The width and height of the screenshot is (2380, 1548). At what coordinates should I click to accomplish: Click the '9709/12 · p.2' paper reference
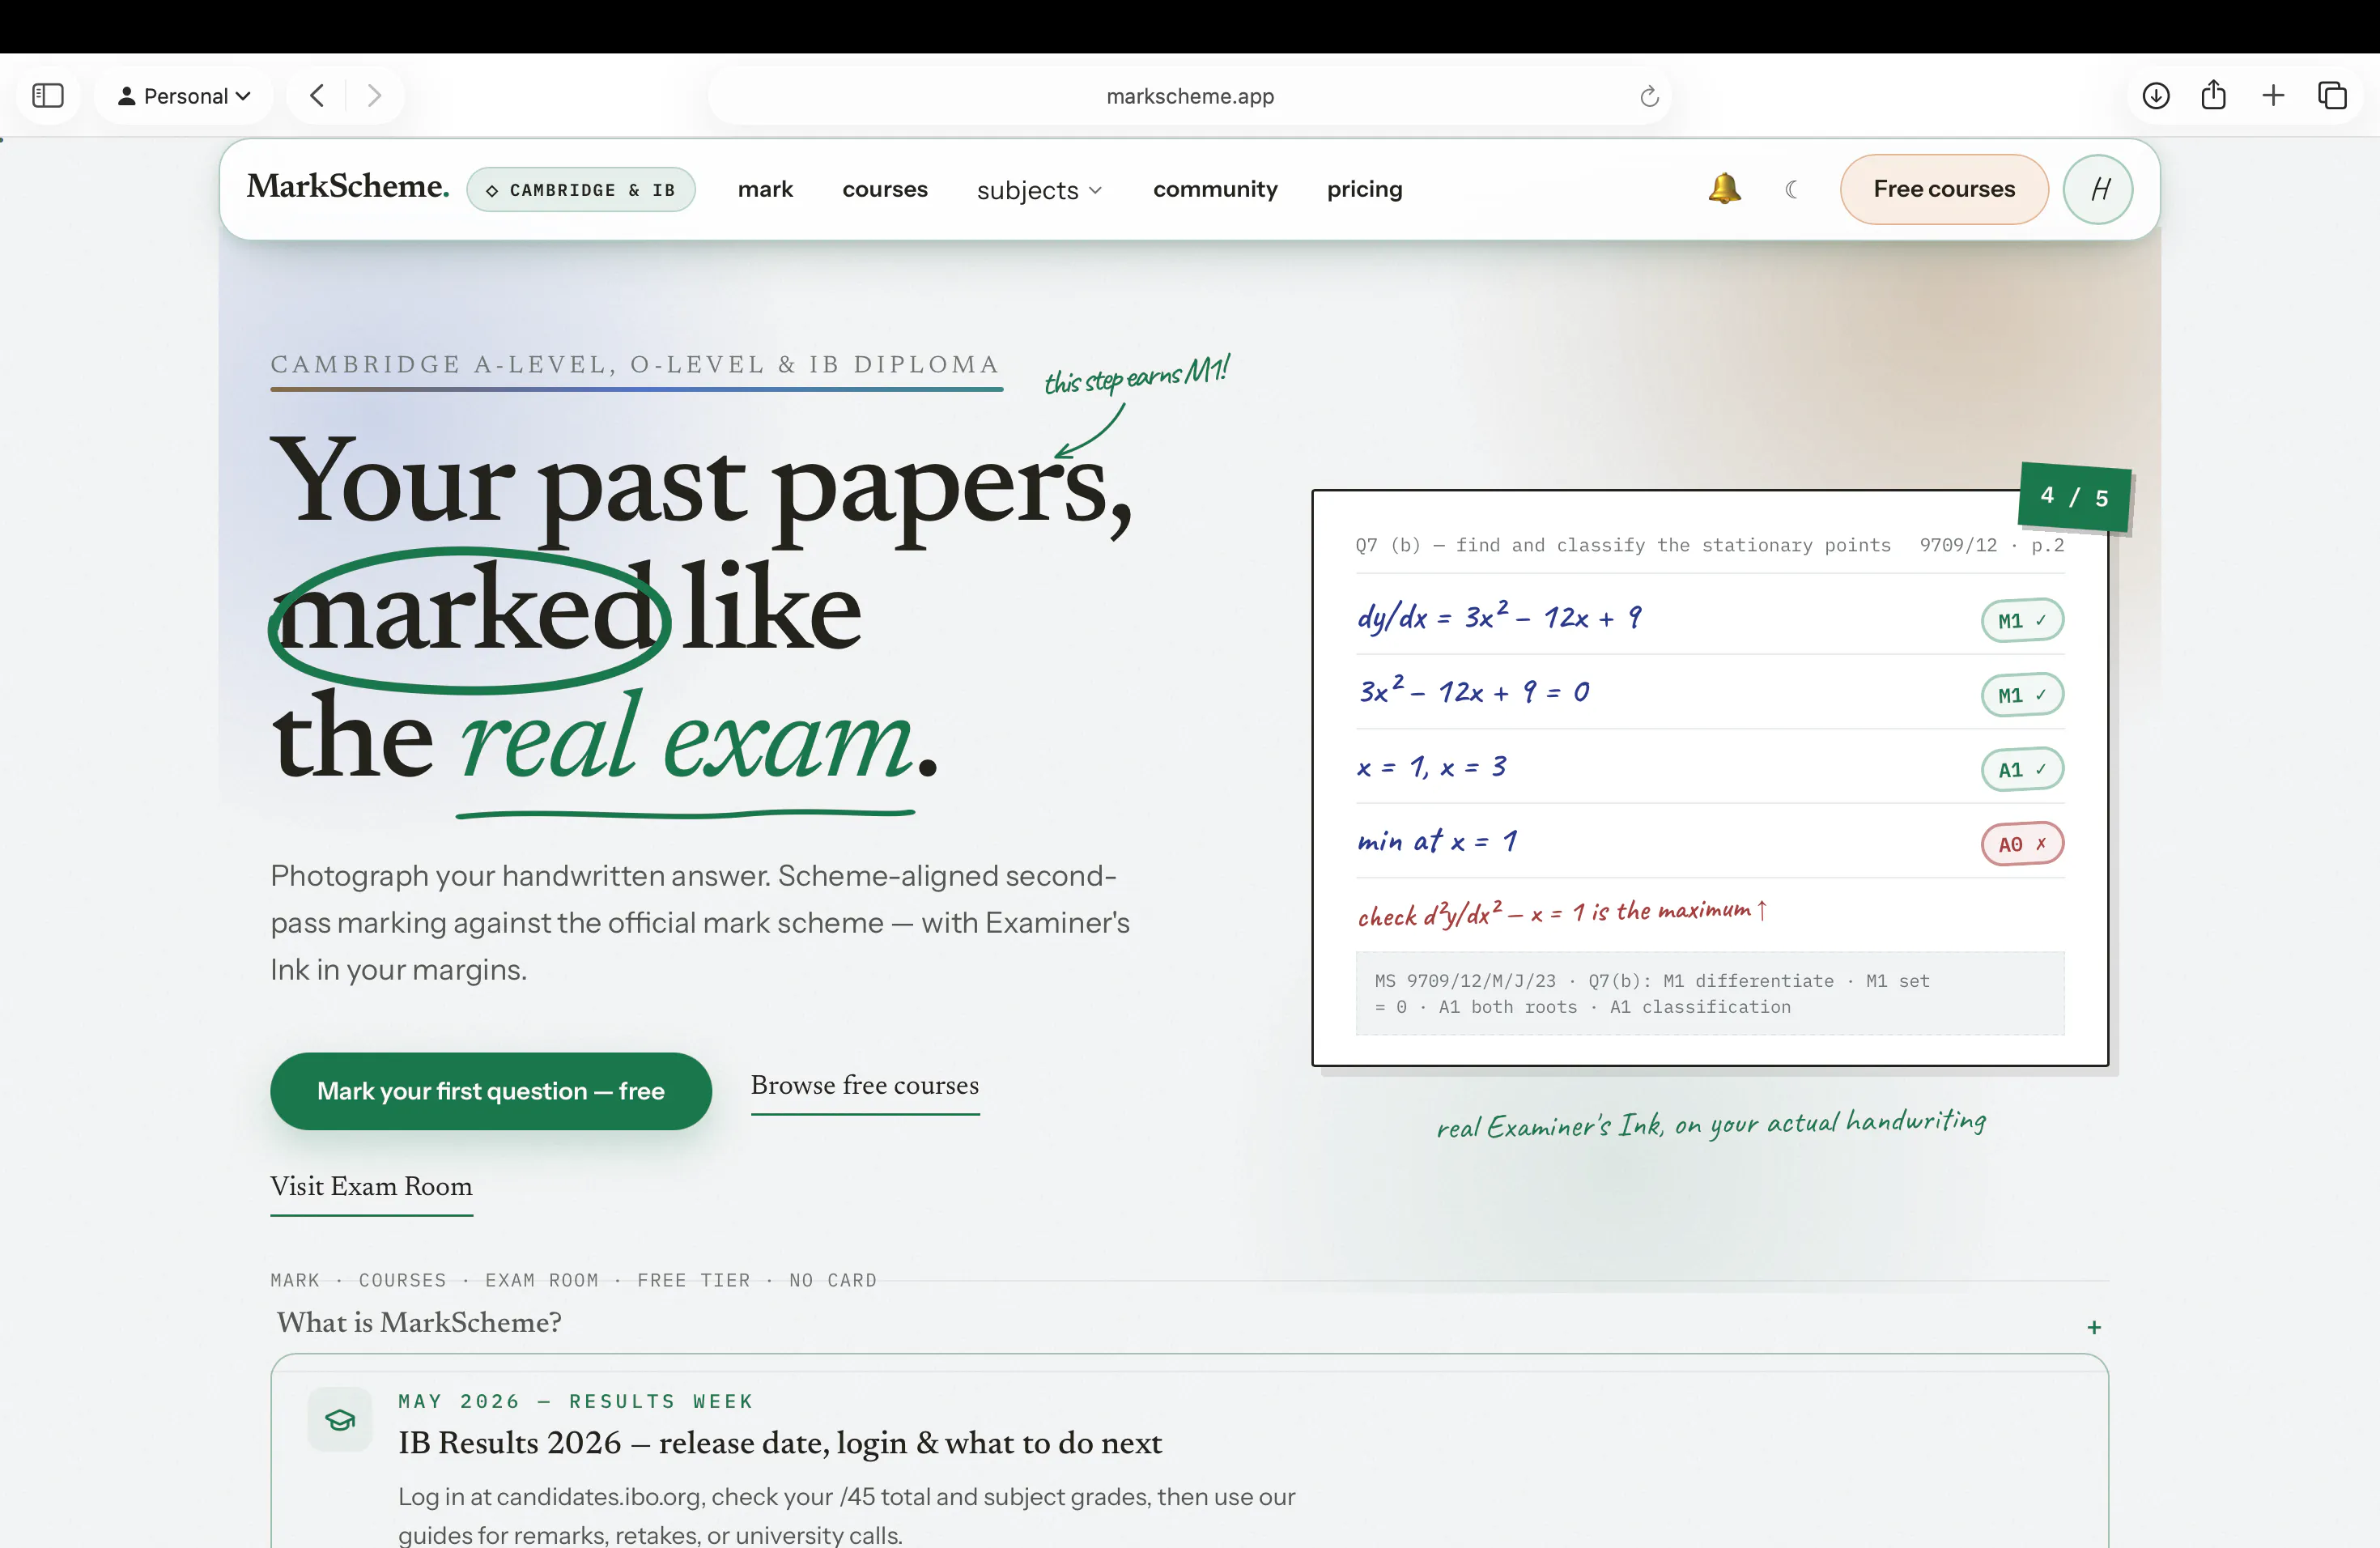1991,545
